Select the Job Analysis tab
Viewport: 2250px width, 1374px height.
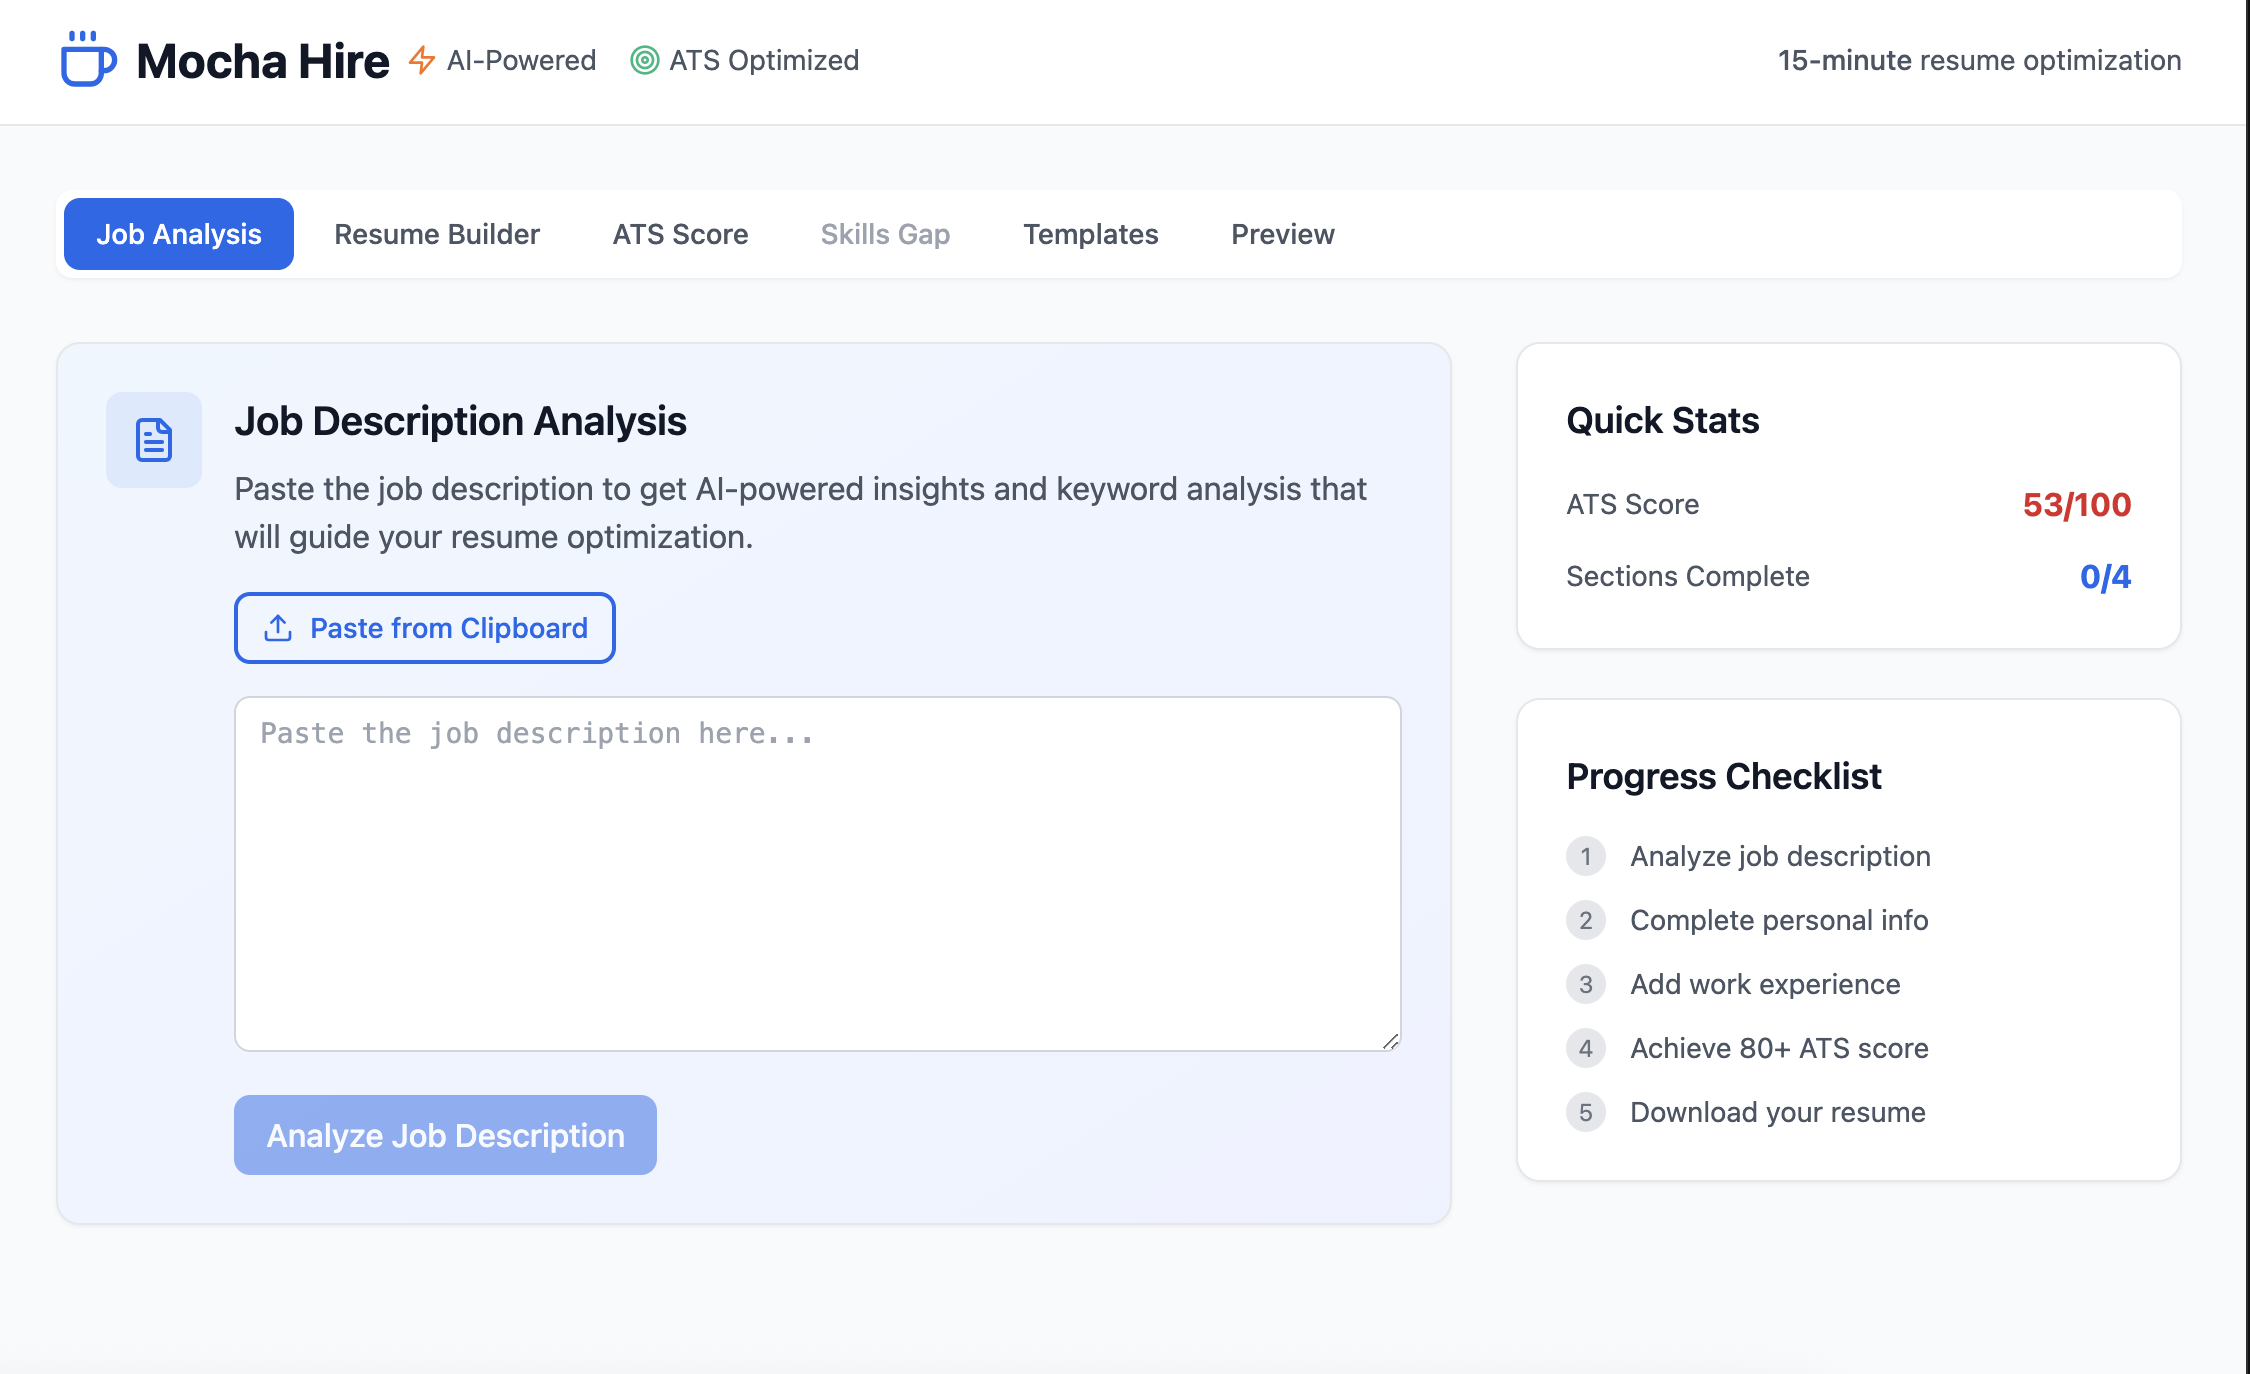click(x=179, y=234)
